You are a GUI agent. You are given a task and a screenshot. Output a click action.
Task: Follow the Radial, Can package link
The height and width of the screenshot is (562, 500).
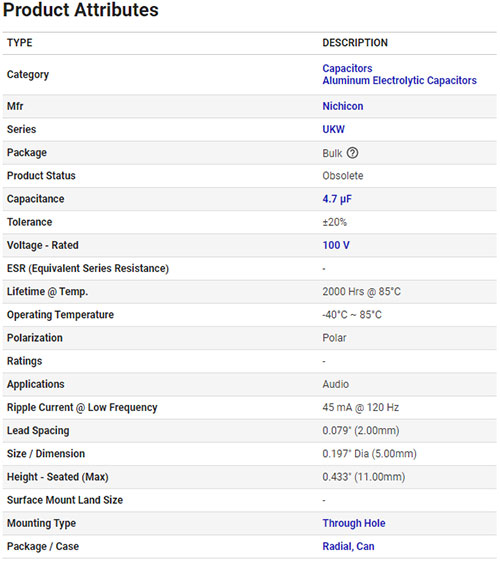click(348, 546)
